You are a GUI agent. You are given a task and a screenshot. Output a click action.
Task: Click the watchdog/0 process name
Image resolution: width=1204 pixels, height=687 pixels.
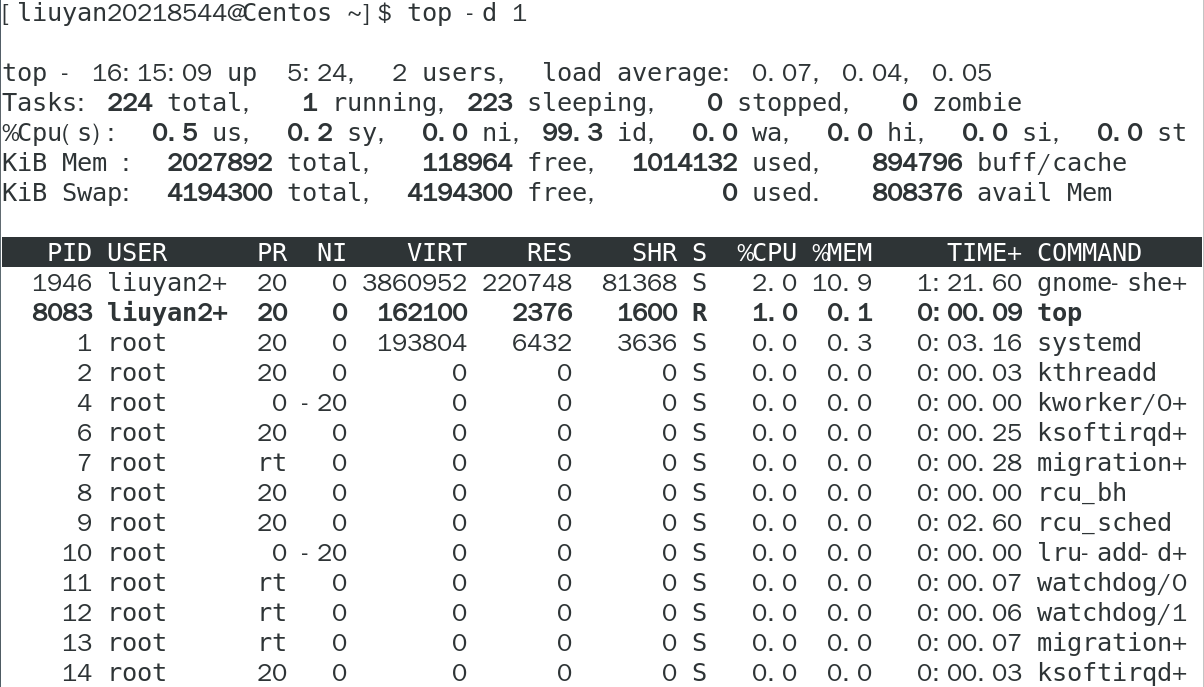coord(1111,583)
